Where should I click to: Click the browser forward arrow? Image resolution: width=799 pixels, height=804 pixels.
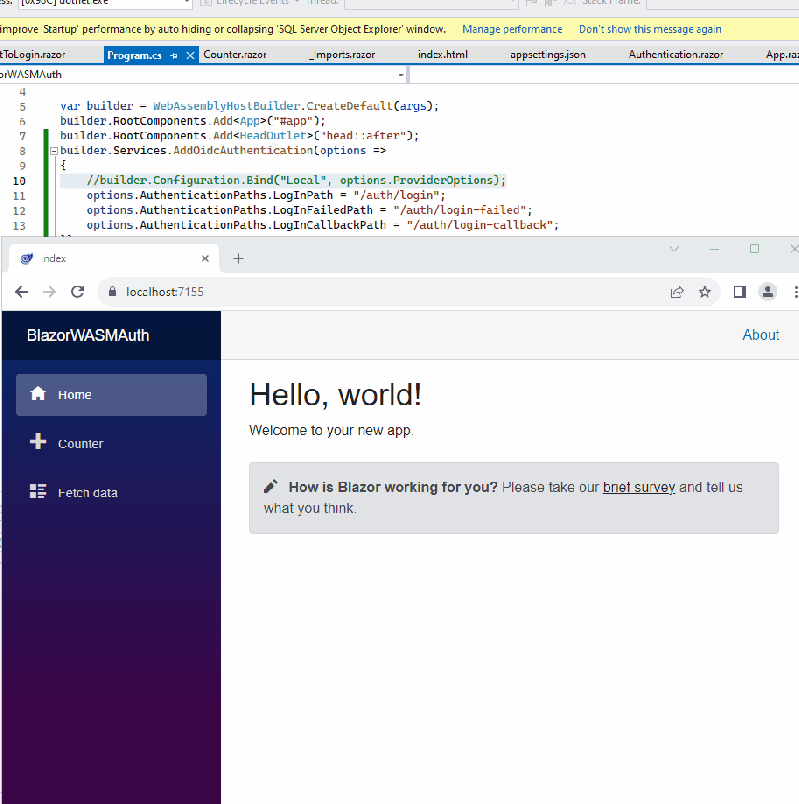[x=49, y=292]
